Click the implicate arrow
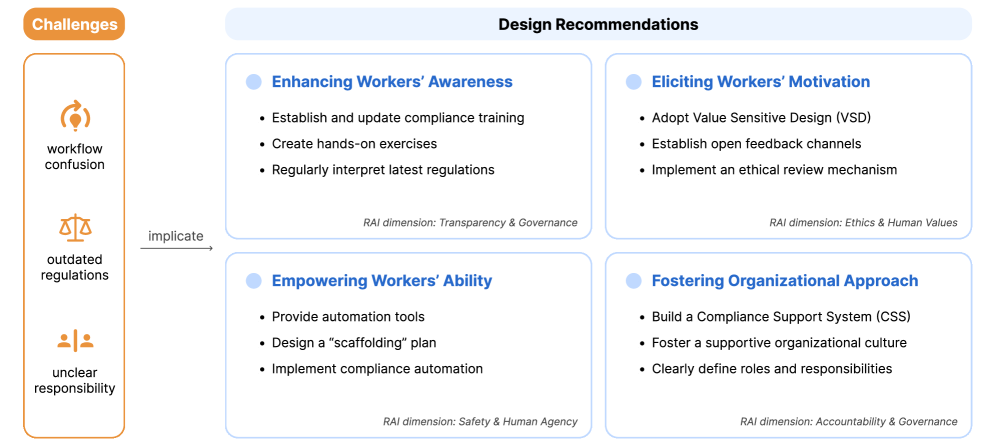 pyautogui.click(x=176, y=248)
